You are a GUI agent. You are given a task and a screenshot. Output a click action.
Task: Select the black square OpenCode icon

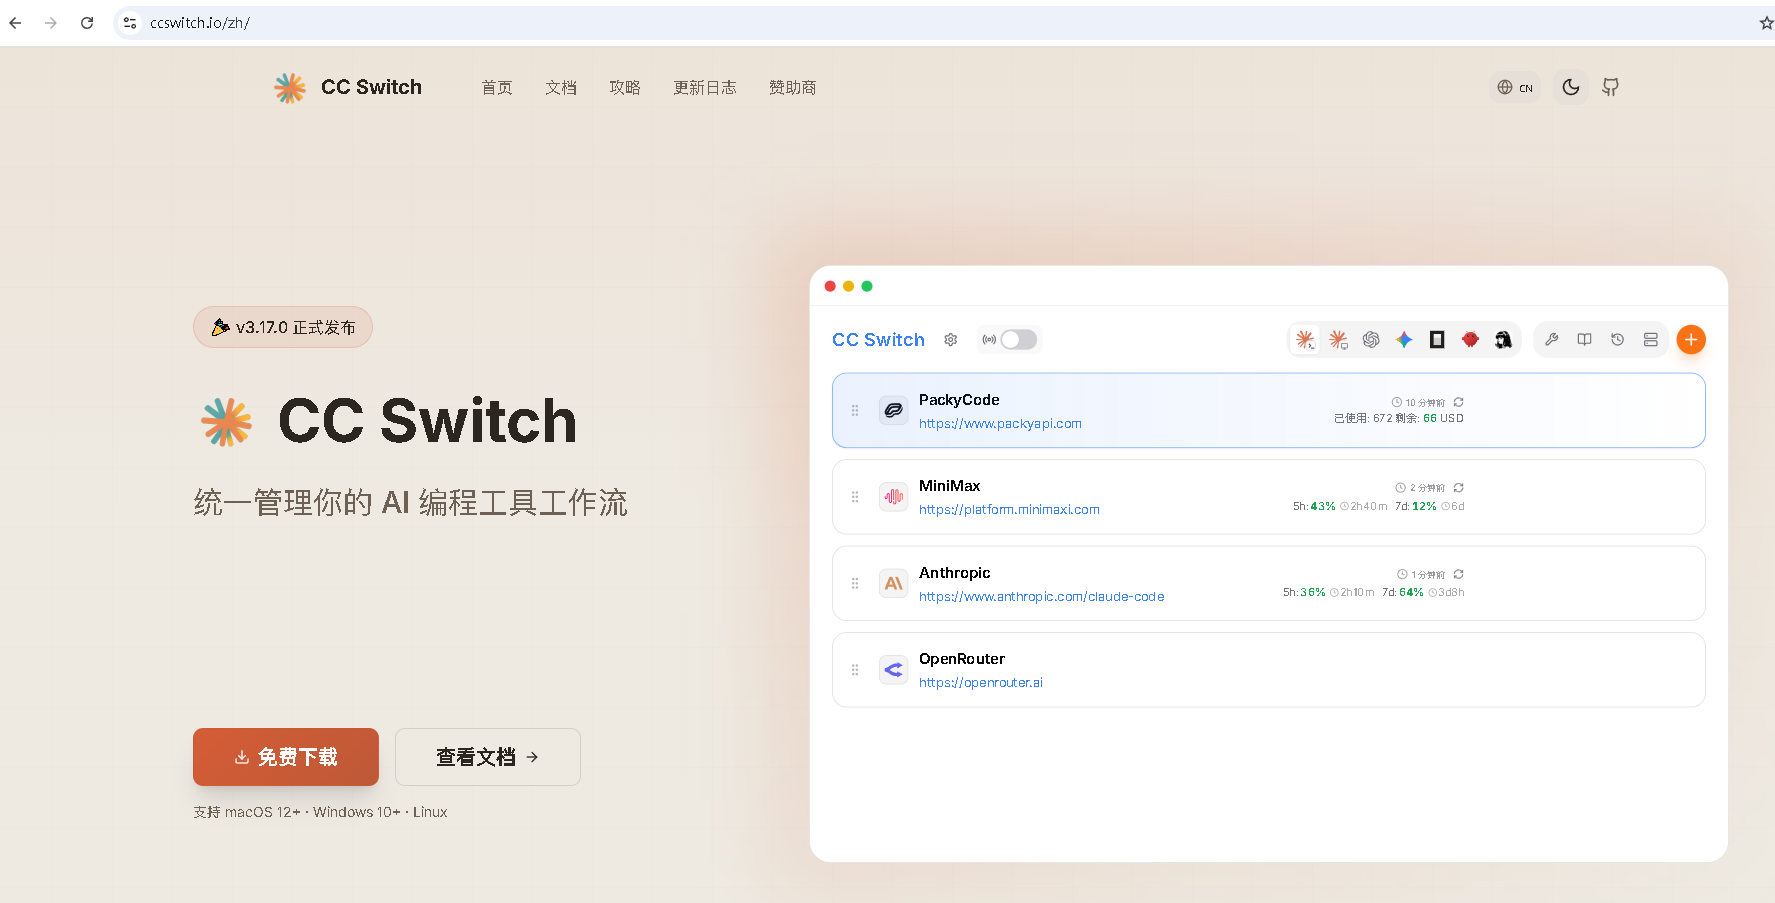(x=1437, y=340)
